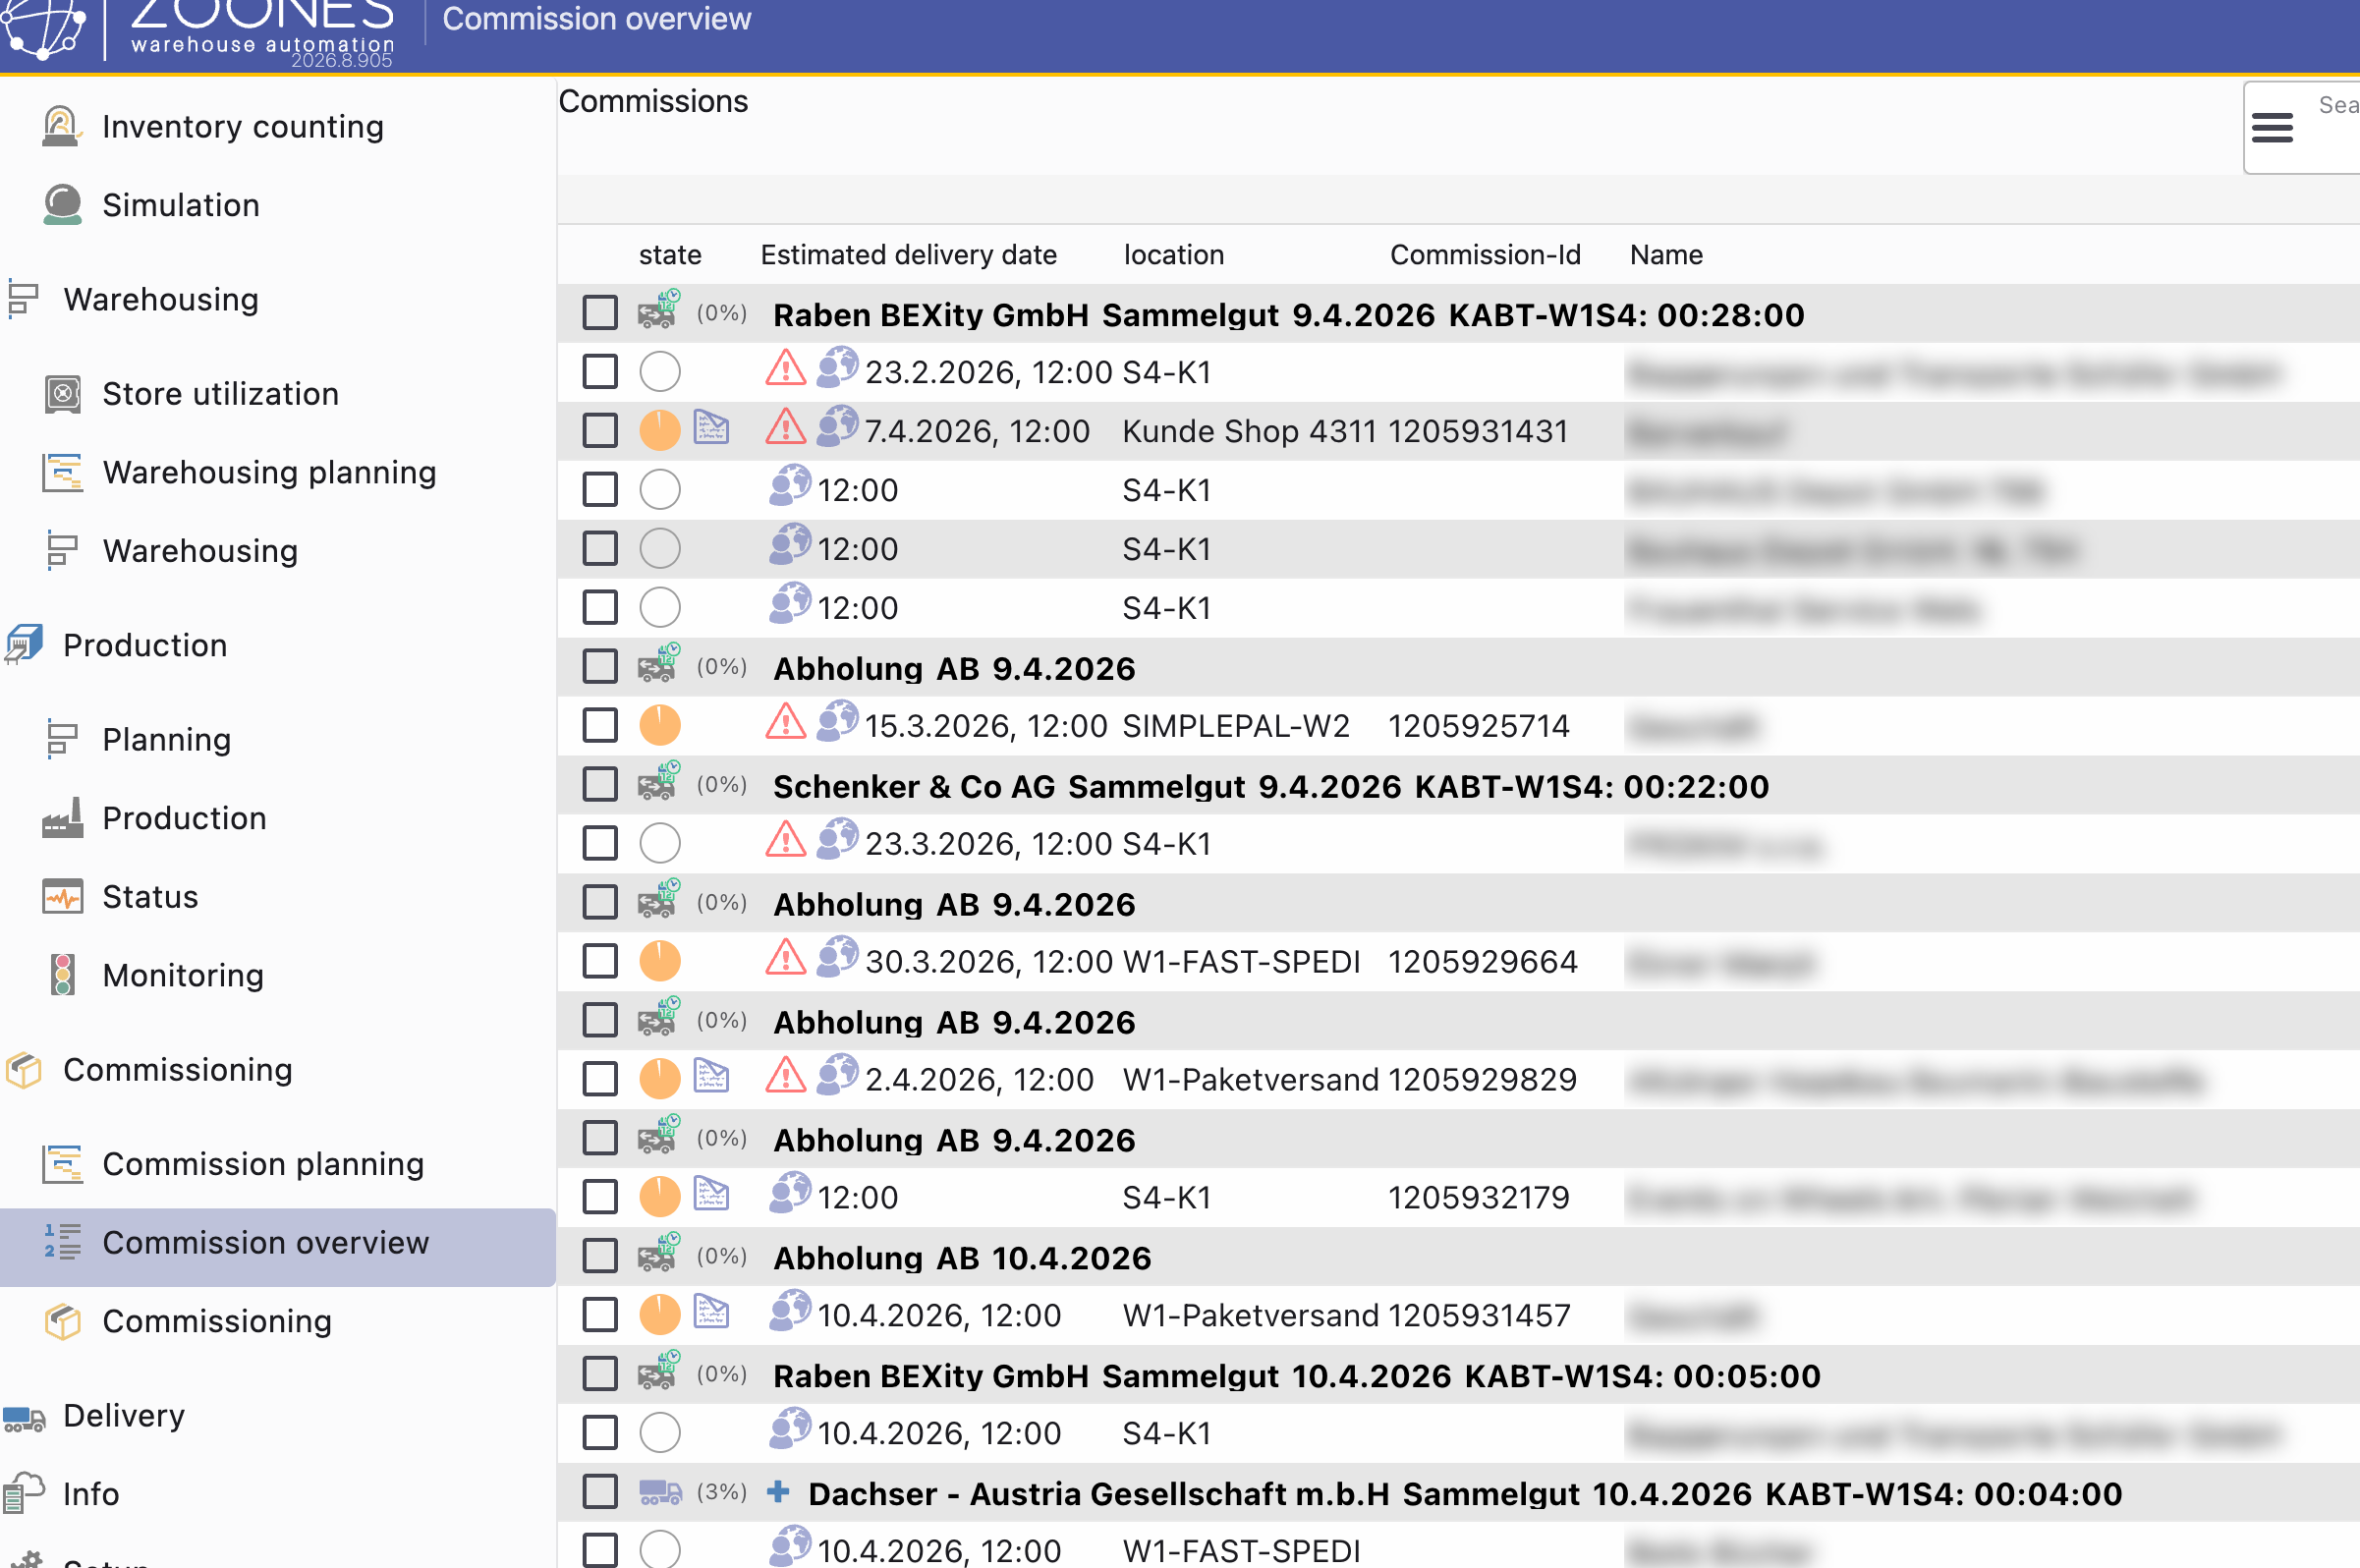Click the empty state circle on the 23.2.2026 row
2360x1568 pixels.
click(x=660, y=372)
